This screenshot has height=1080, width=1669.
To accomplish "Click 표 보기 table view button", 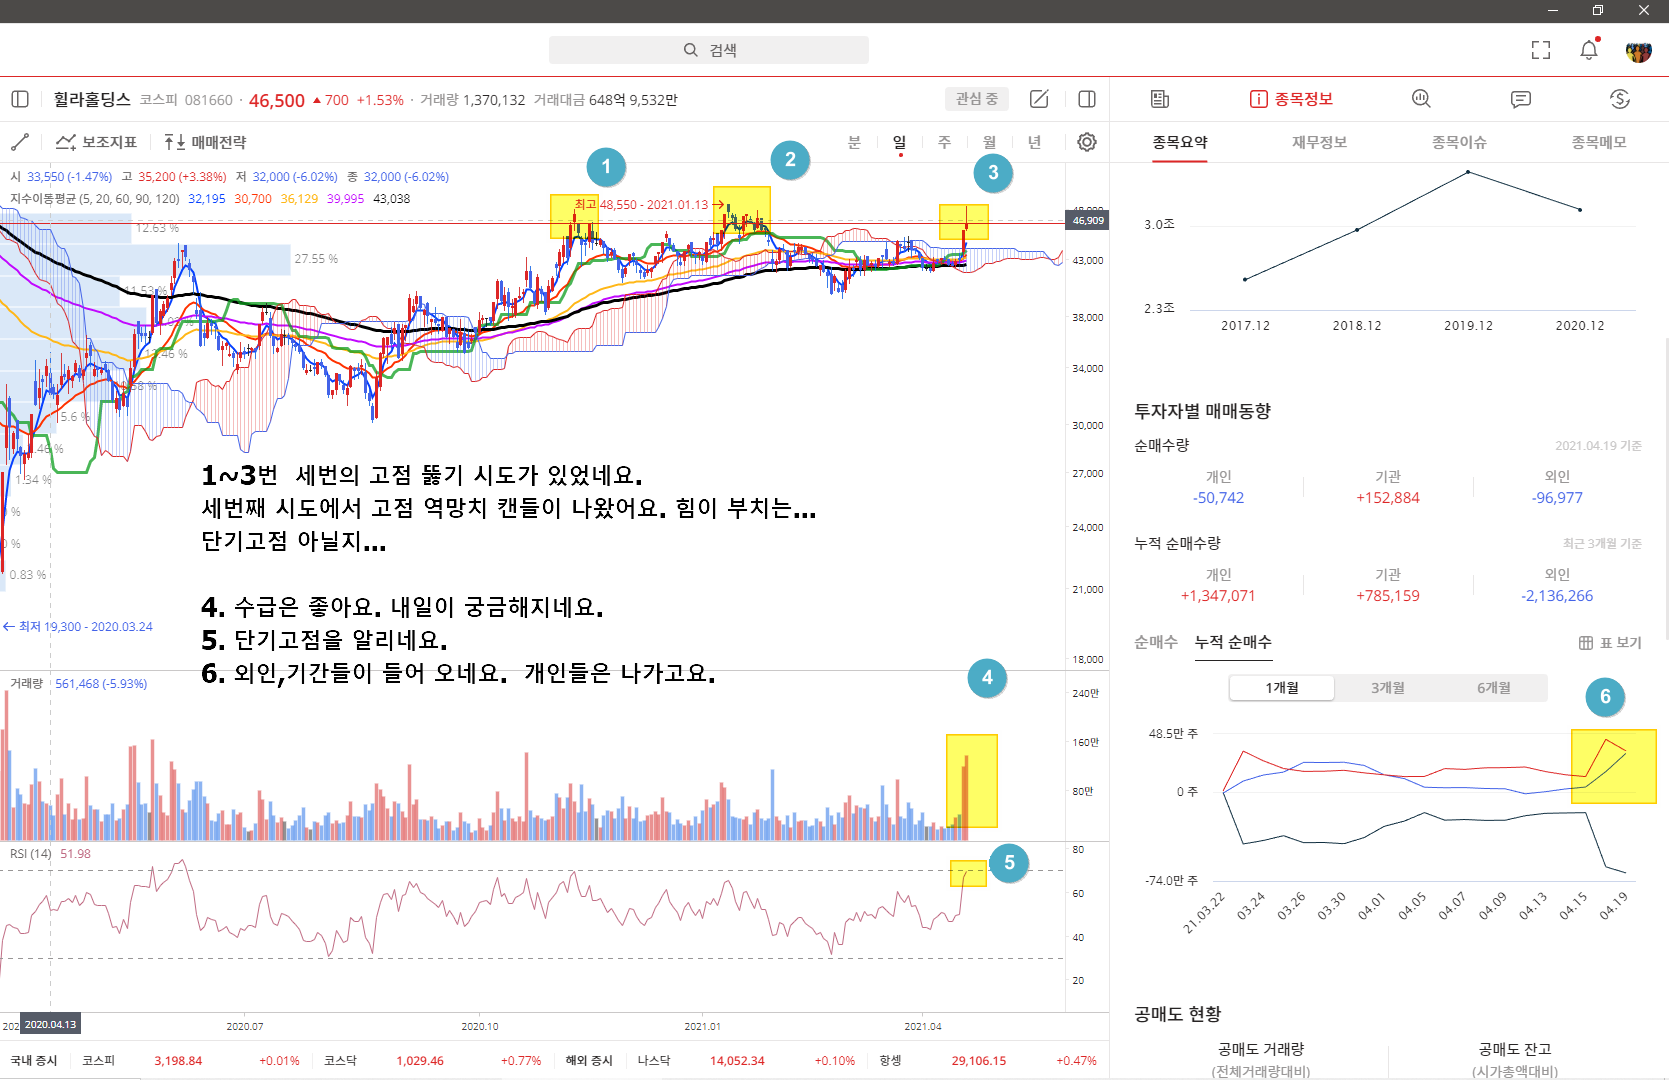I will (x=1610, y=642).
